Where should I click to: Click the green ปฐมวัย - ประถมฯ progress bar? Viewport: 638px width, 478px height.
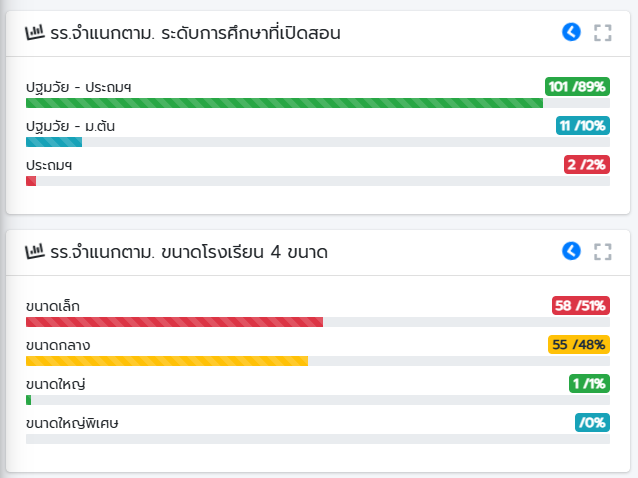pyautogui.click(x=284, y=103)
